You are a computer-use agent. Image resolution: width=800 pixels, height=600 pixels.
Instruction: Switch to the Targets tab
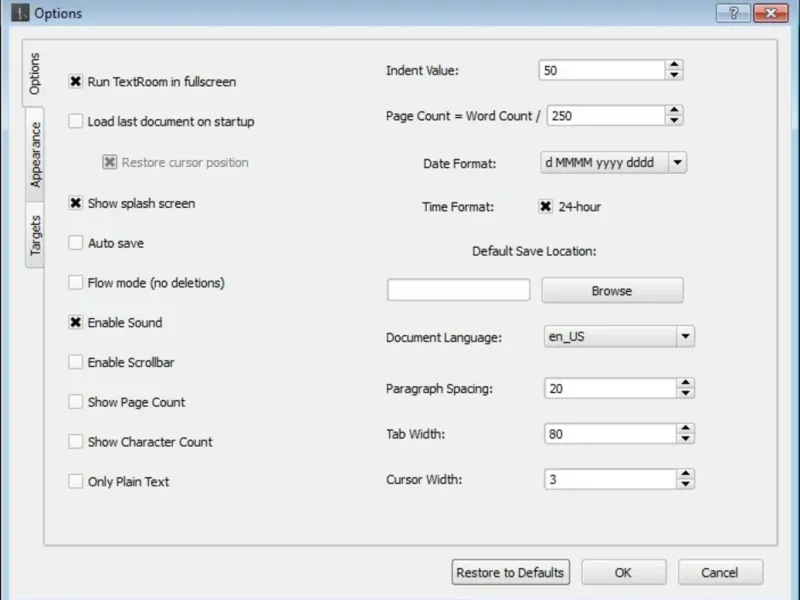(x=35, y=235)
